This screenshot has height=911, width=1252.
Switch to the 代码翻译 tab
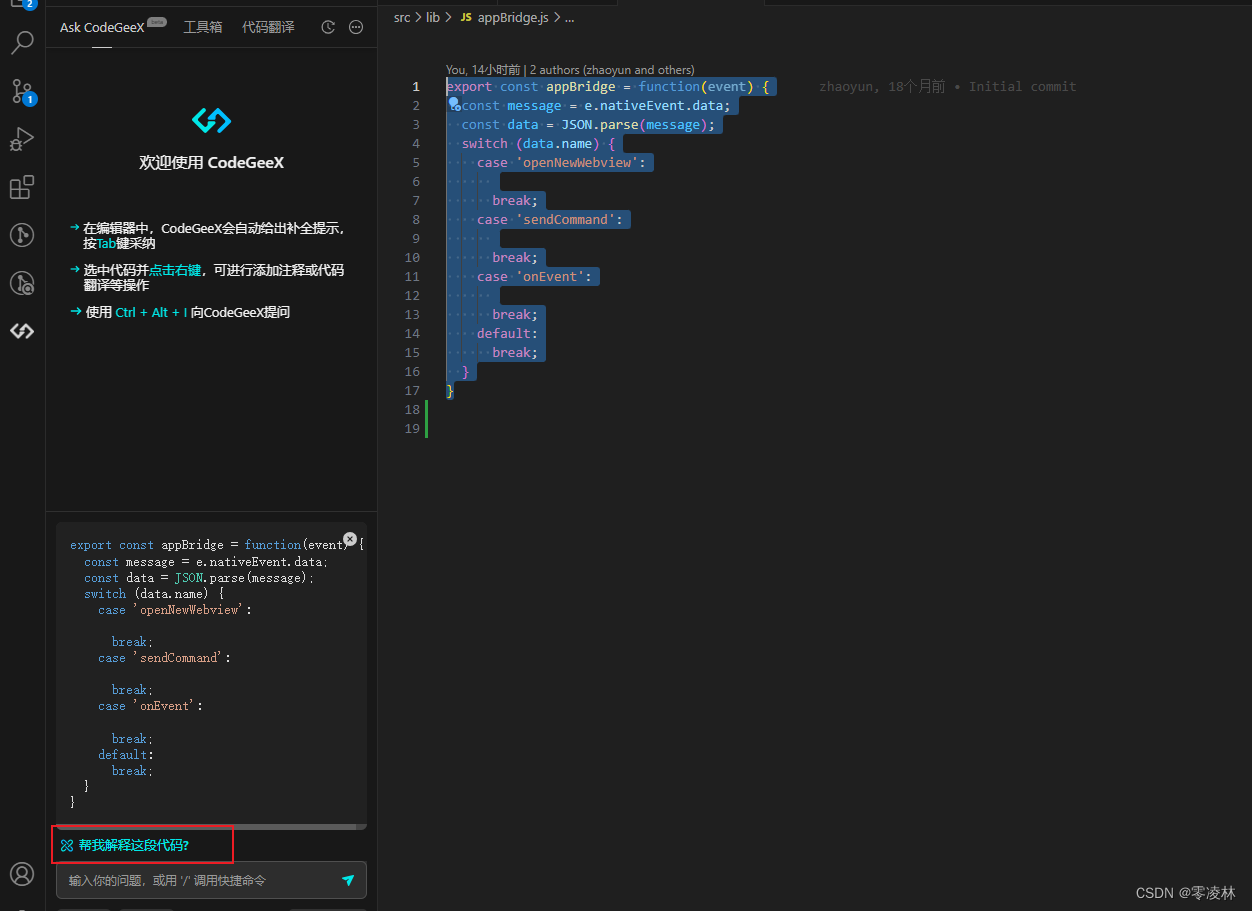[x=268, y=28]
